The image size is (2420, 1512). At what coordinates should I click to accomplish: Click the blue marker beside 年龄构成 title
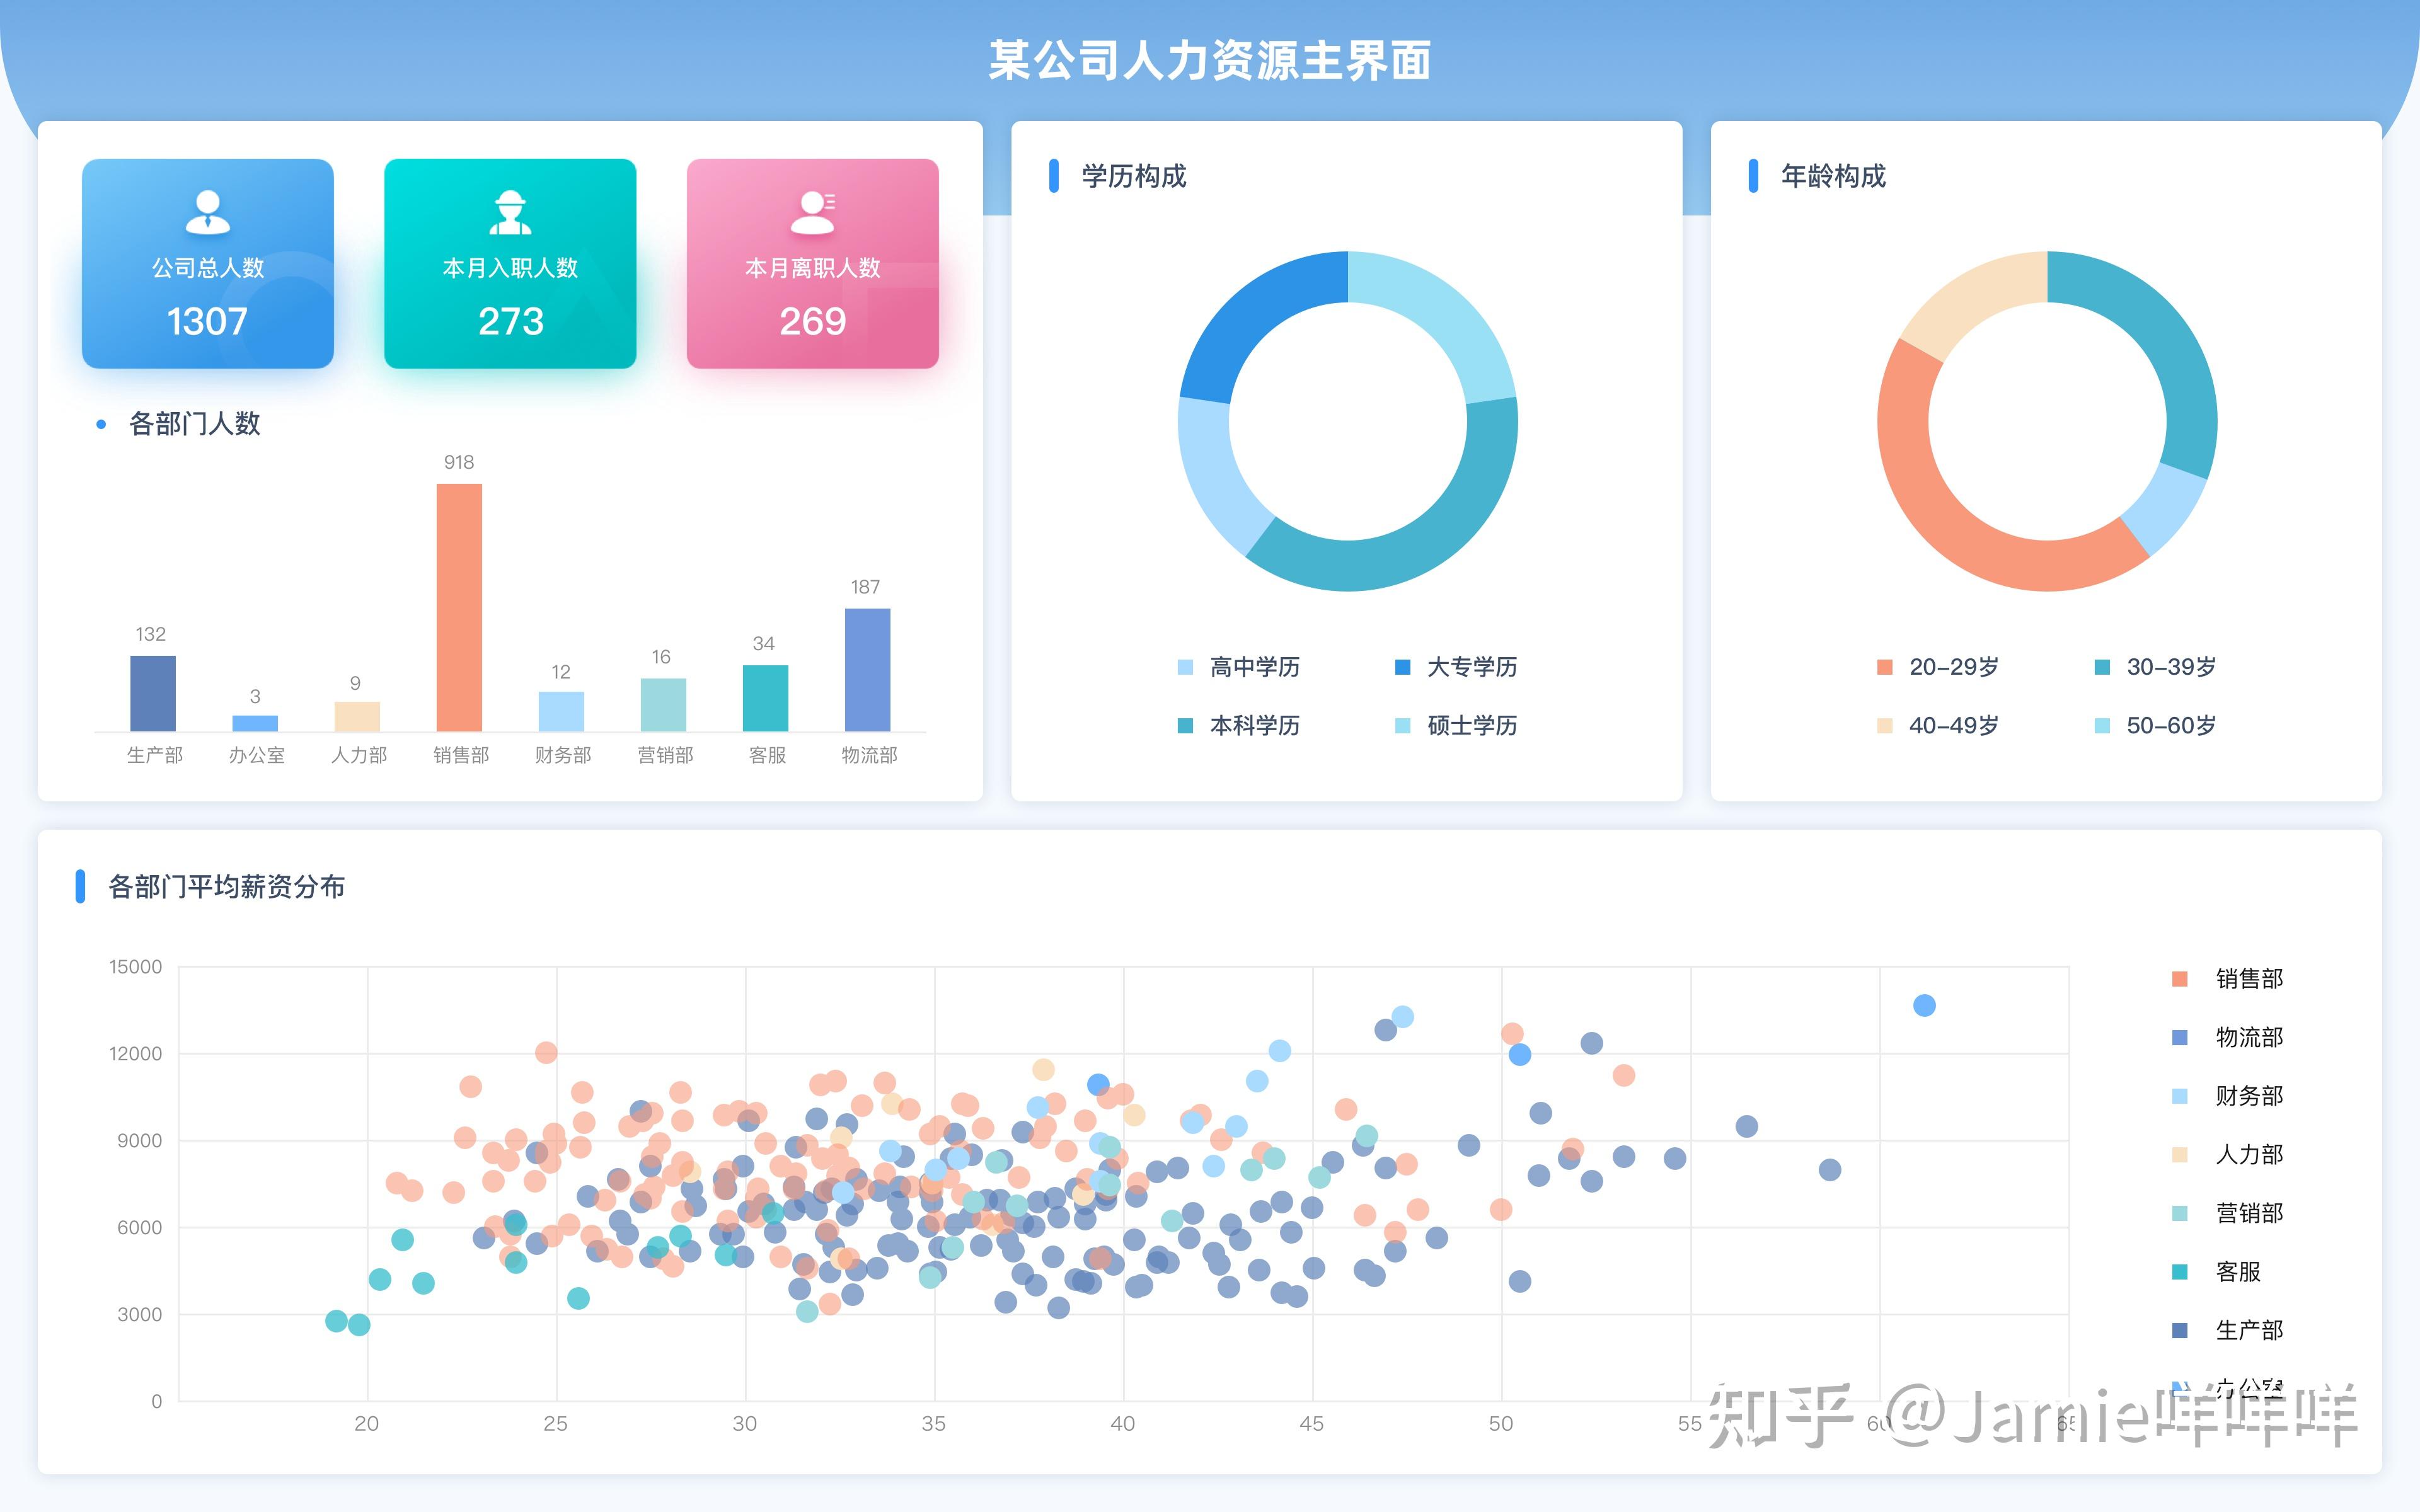[1753, 176]
